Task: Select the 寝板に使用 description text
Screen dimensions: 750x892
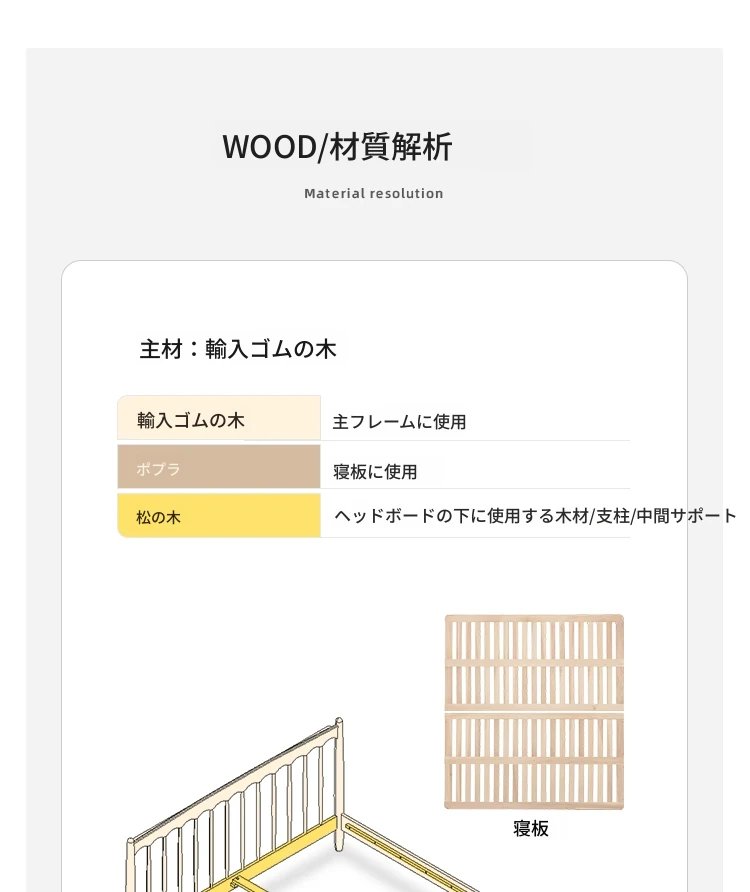Action: pos(375,472)
